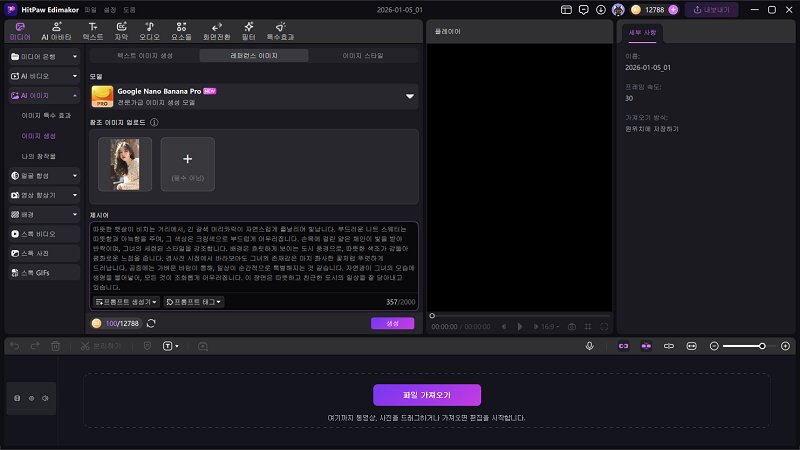Viewport: 800px width, 450px height.
Task: Refresh the credit balance next to 100/12788
Action: pyautogui.click(x=151, y=323)
